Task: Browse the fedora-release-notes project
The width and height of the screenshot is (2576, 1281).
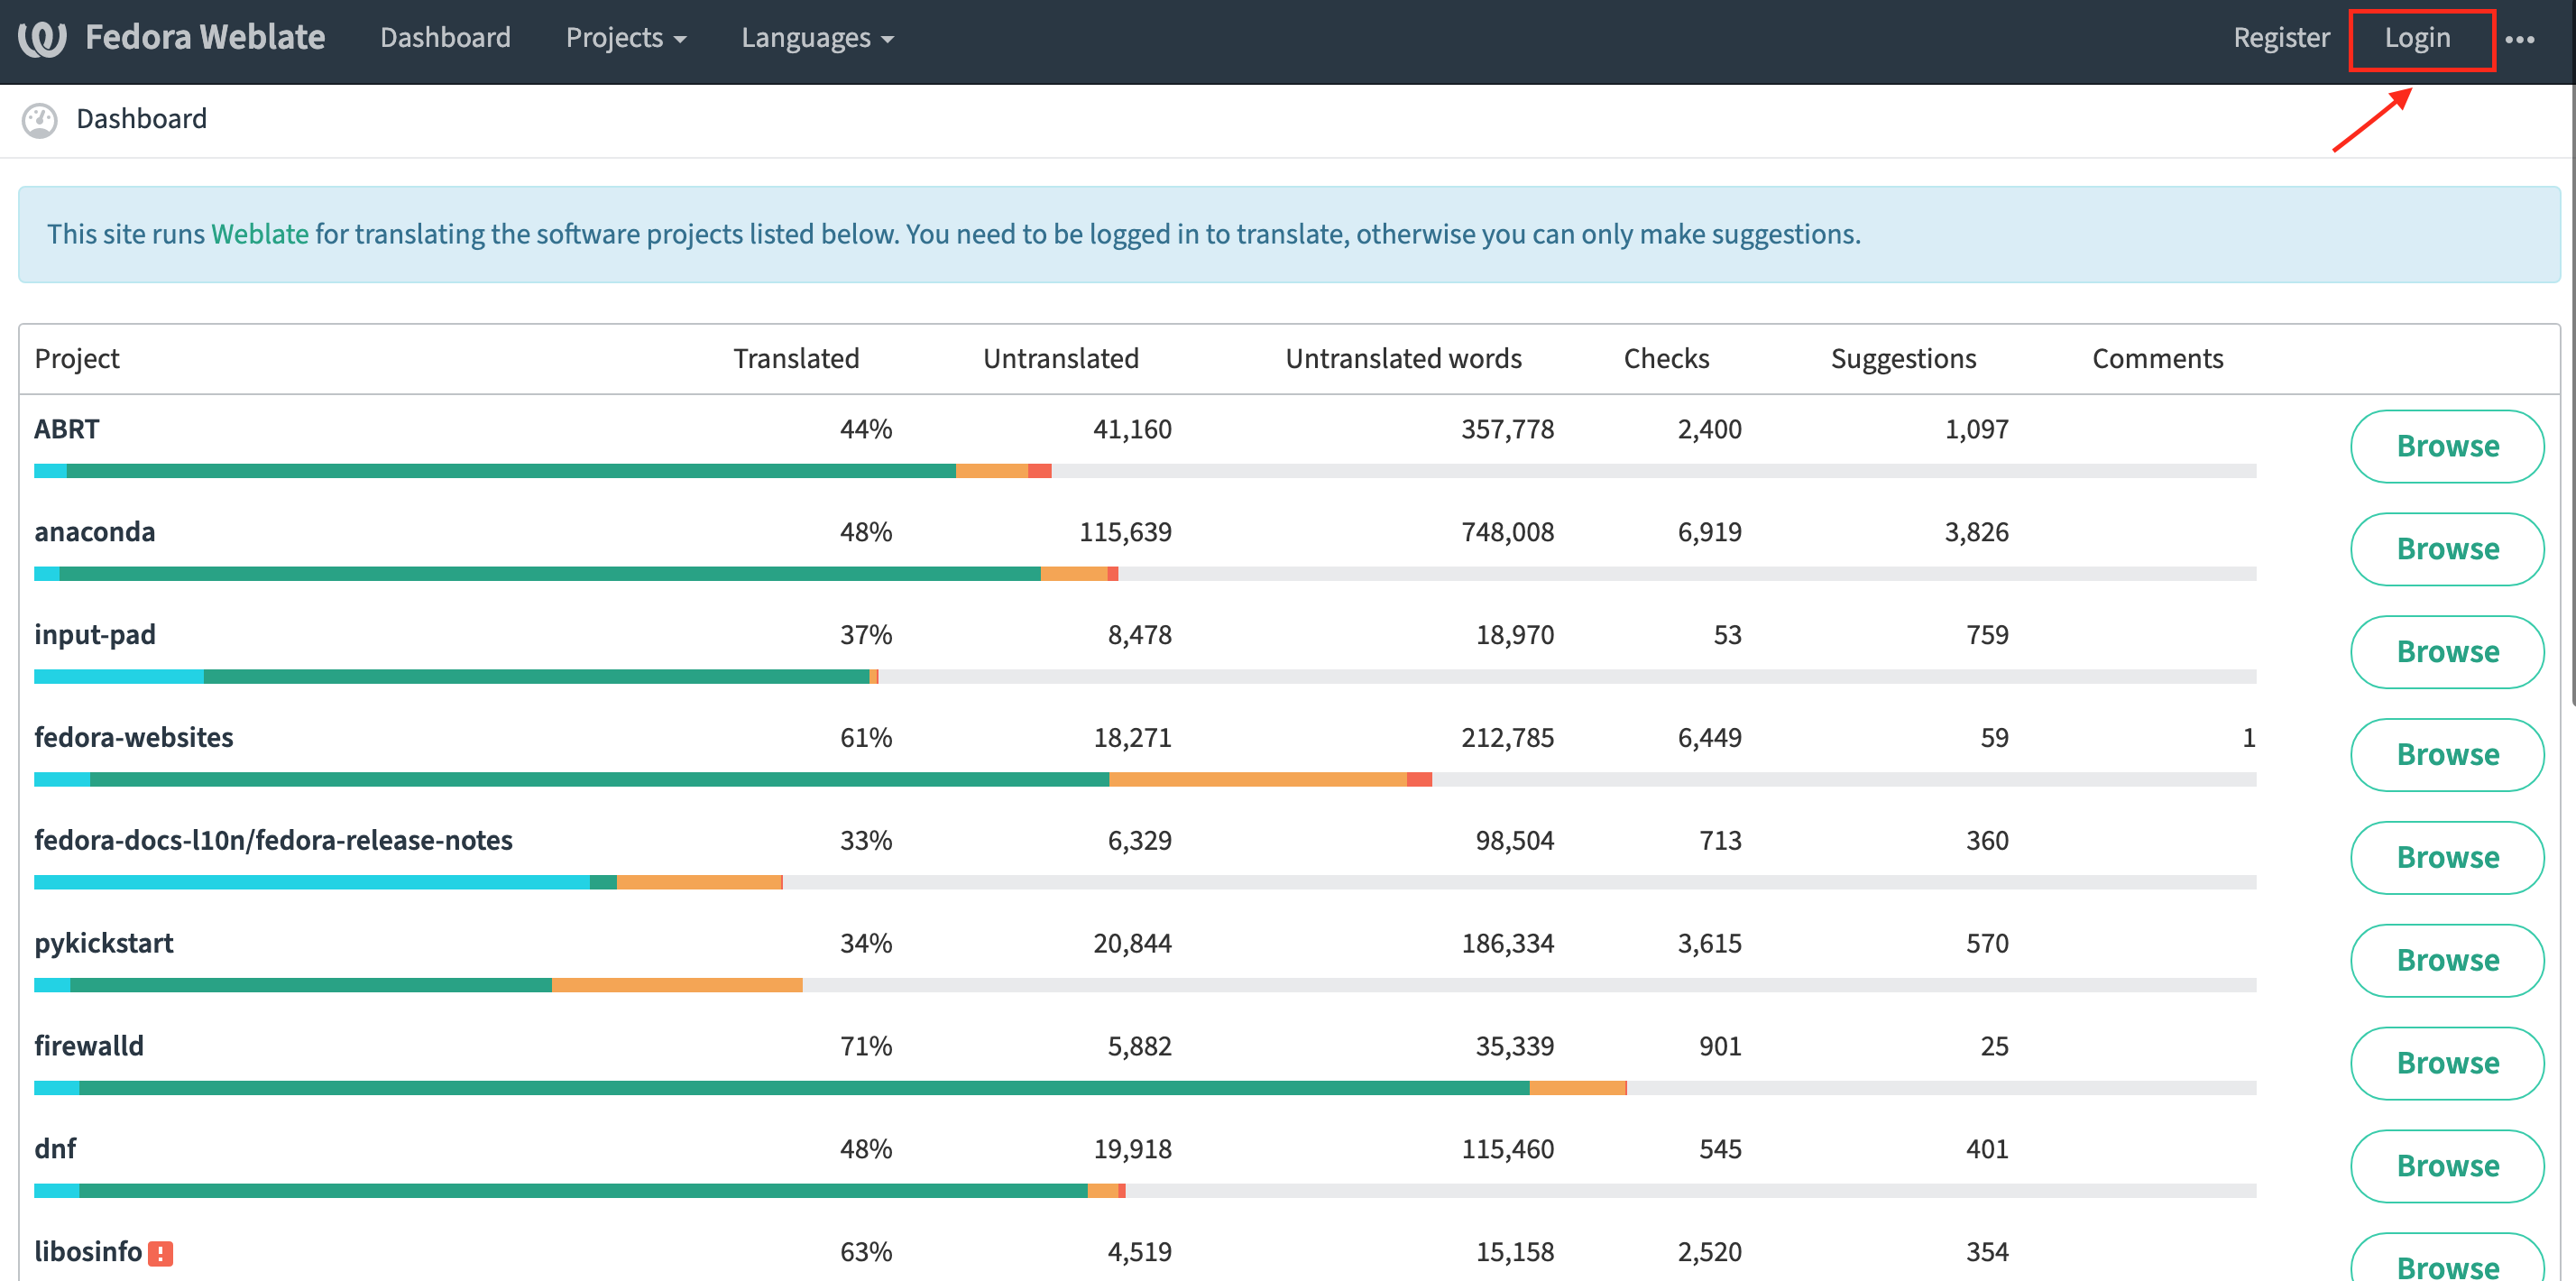Action: (x=2447, y=858)
